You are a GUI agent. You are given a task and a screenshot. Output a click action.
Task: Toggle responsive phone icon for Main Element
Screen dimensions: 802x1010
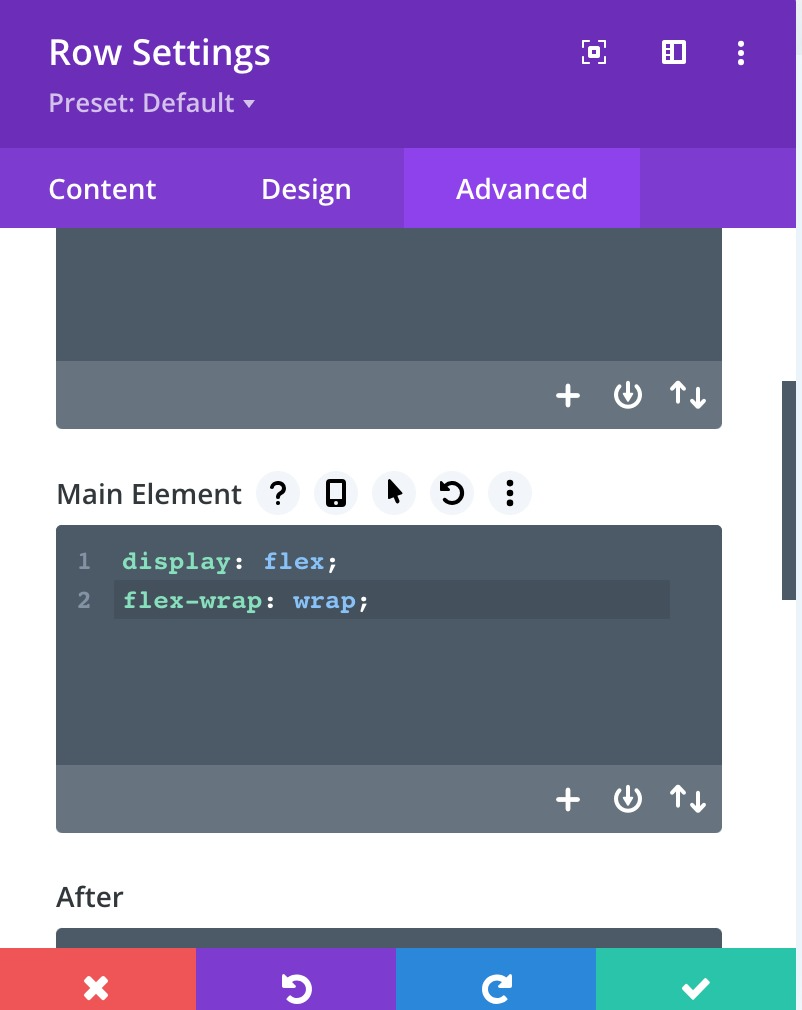(x=336, y=493)
